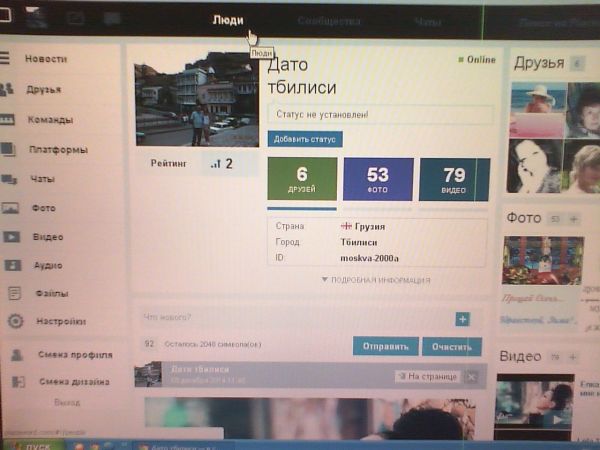Click the green 6 друзей tile
600x450 pixels.
[x=302, y=179]
